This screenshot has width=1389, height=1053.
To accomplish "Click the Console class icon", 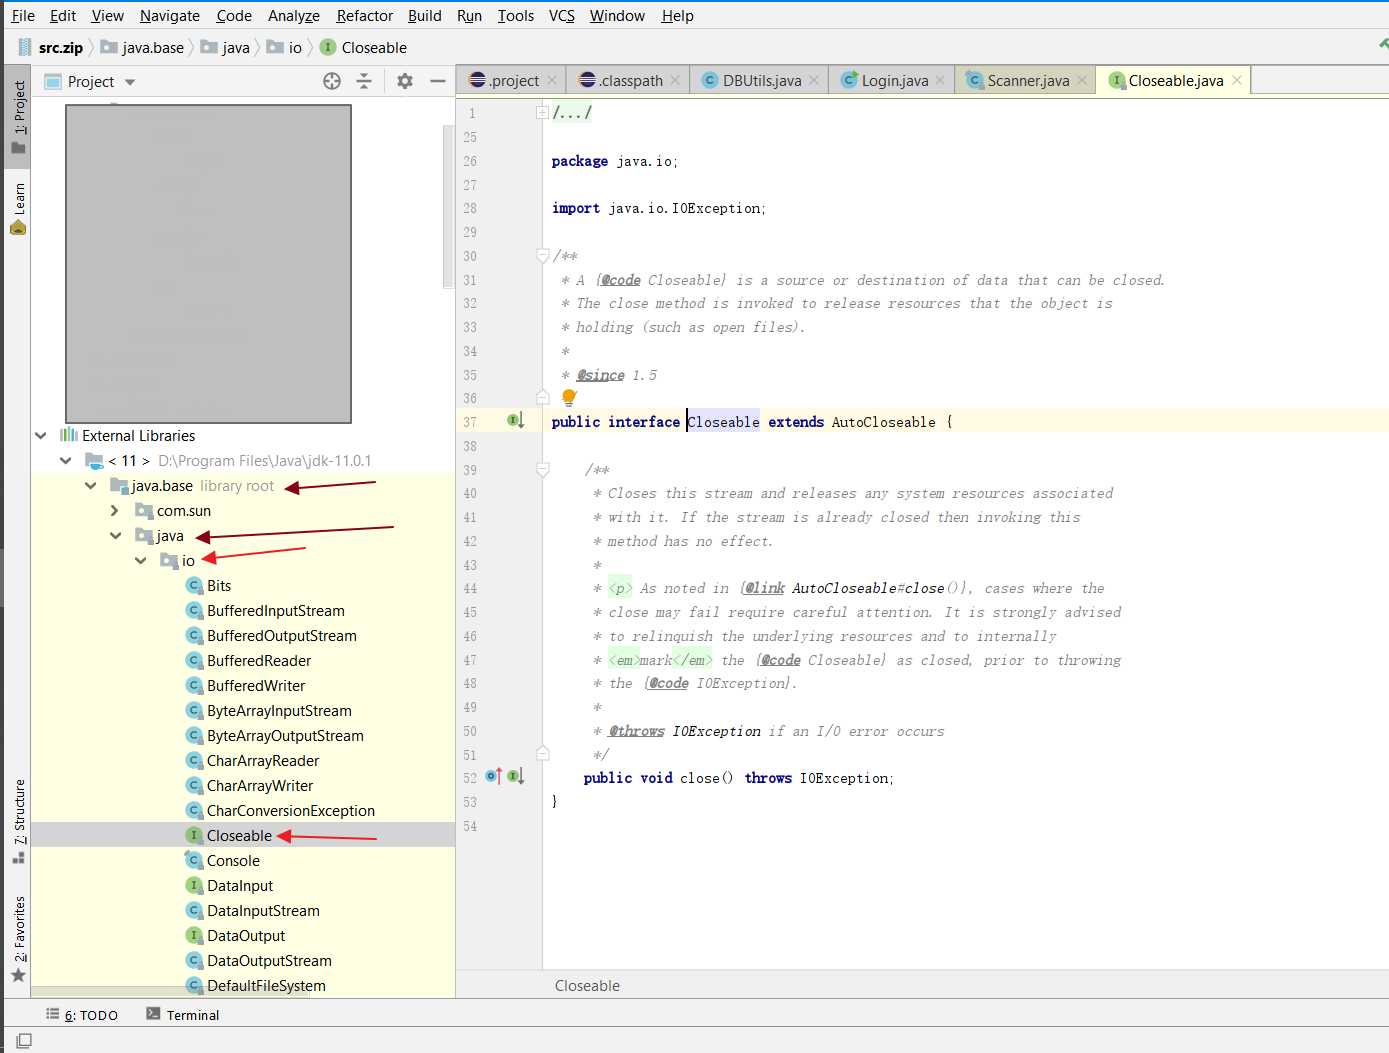I will pyautogui.click(x=195, y=860).
